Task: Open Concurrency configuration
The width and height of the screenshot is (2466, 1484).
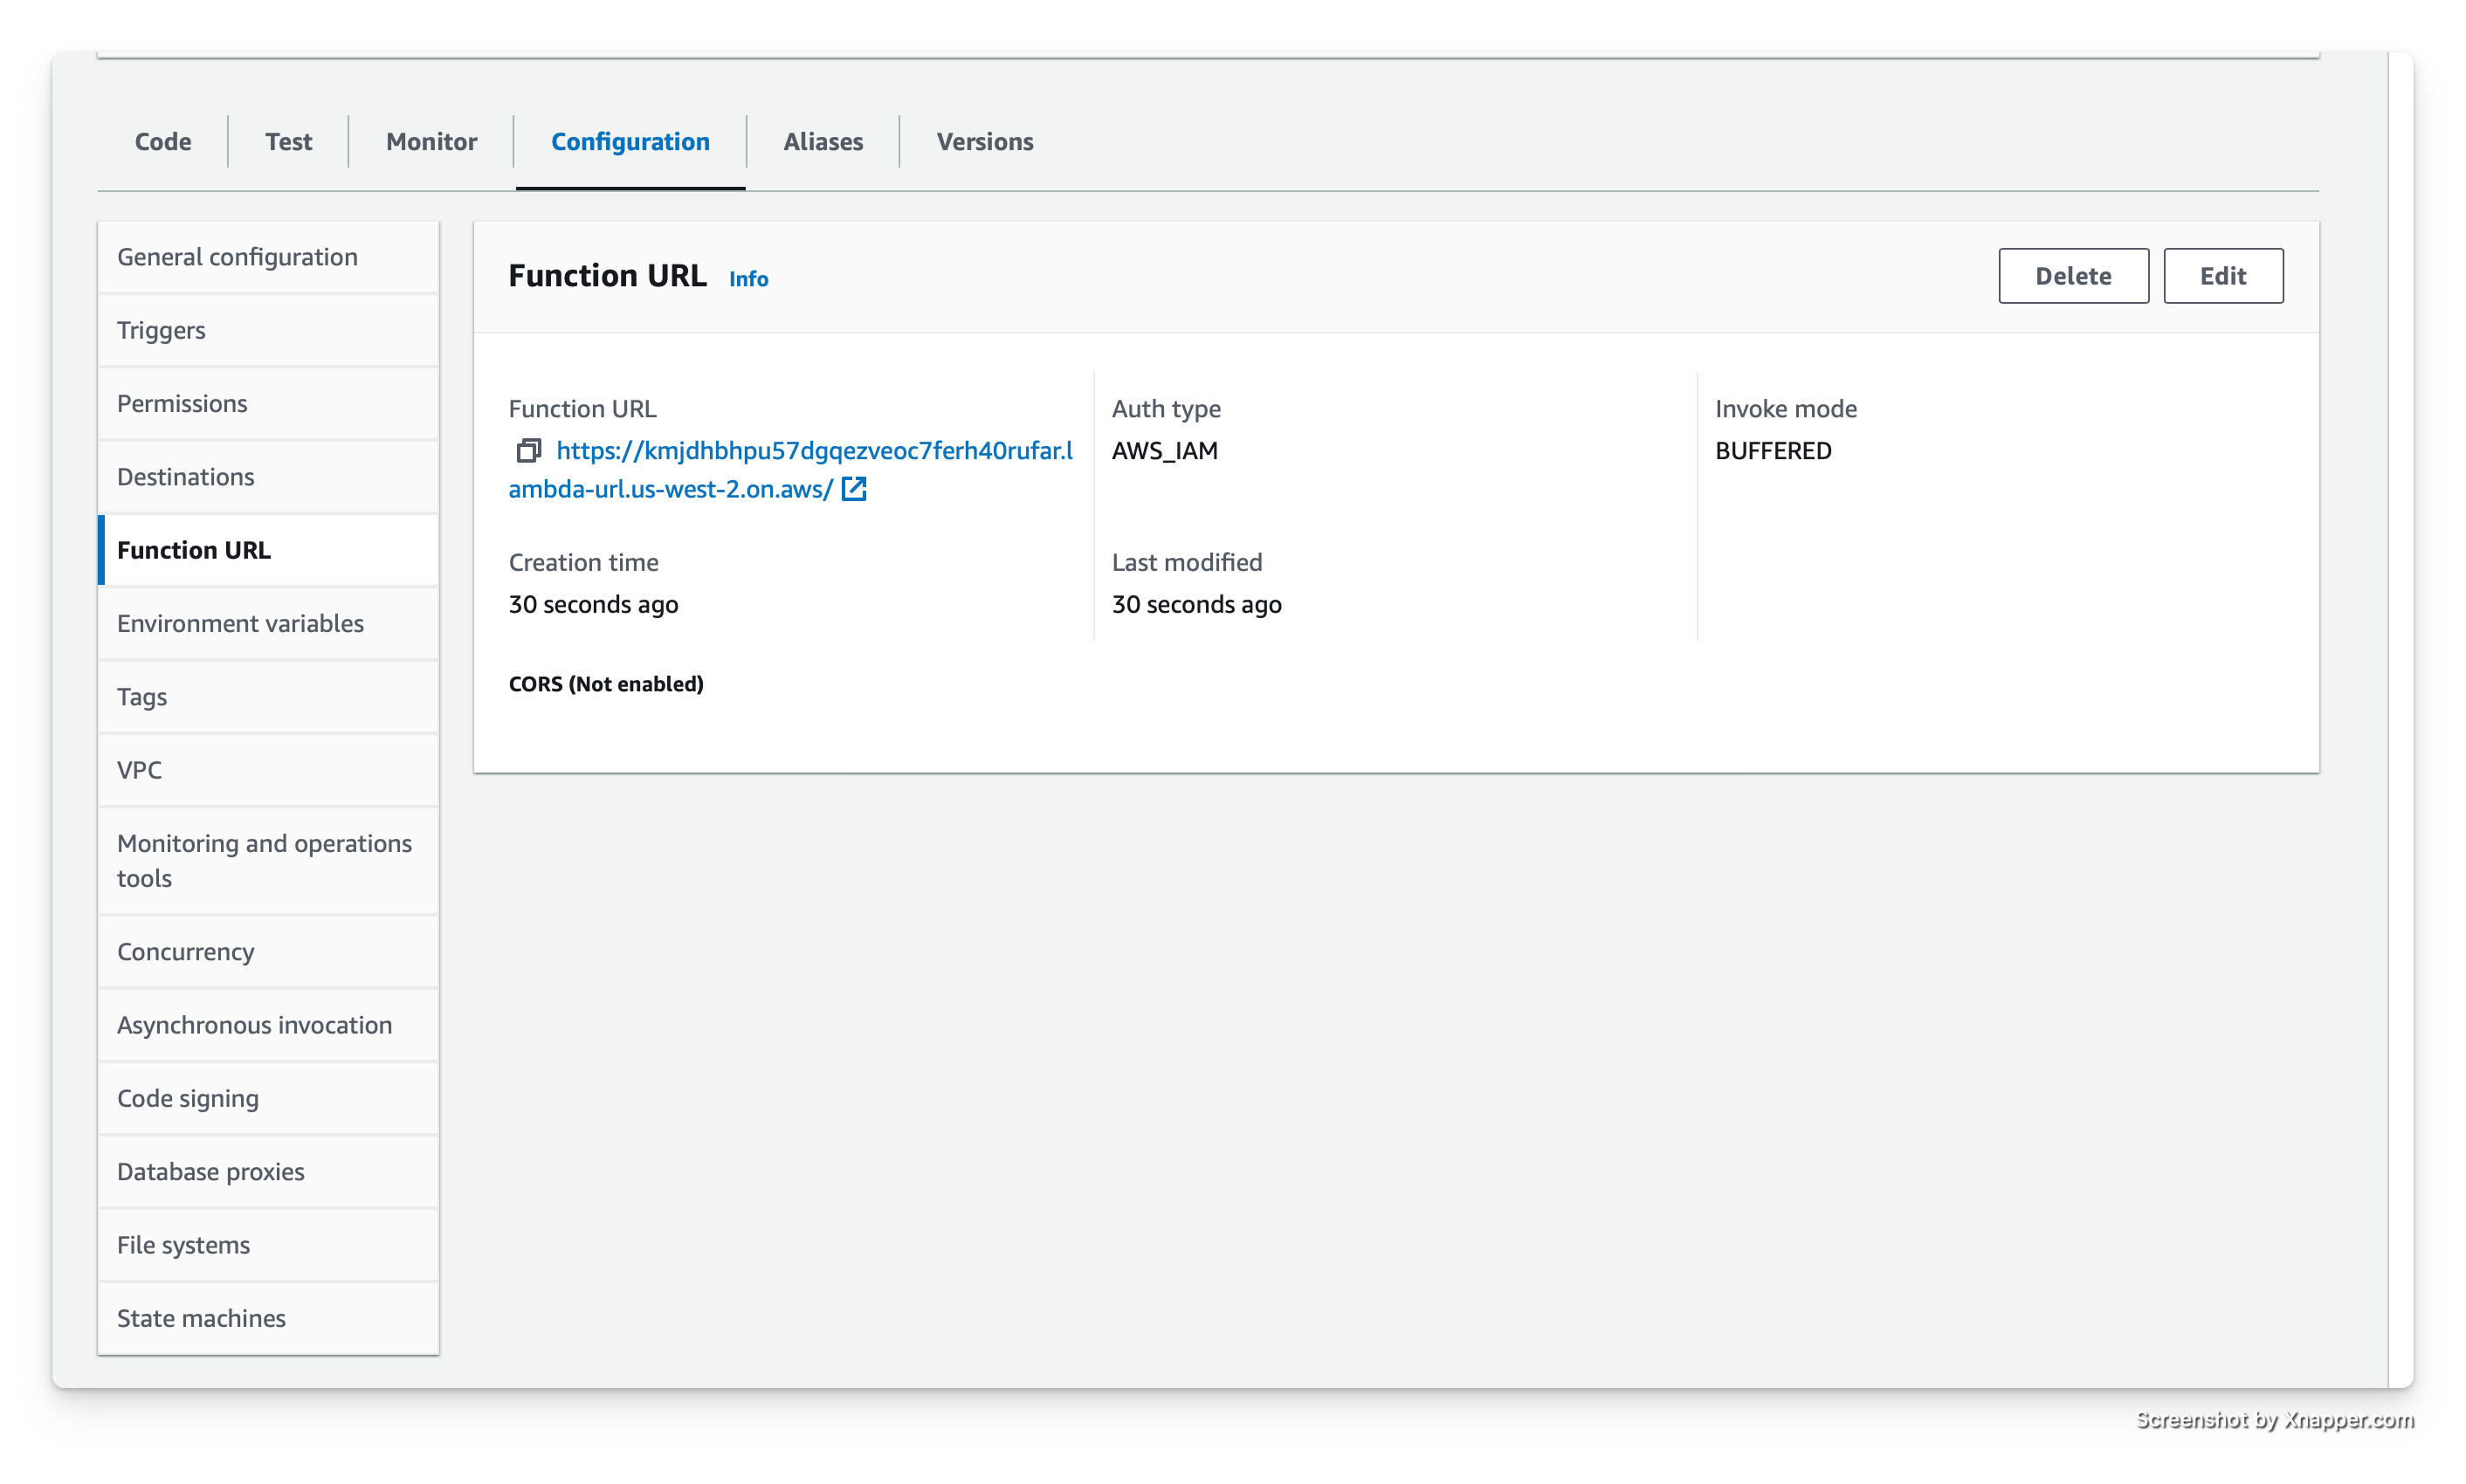Action: click(x=185, y=951)
